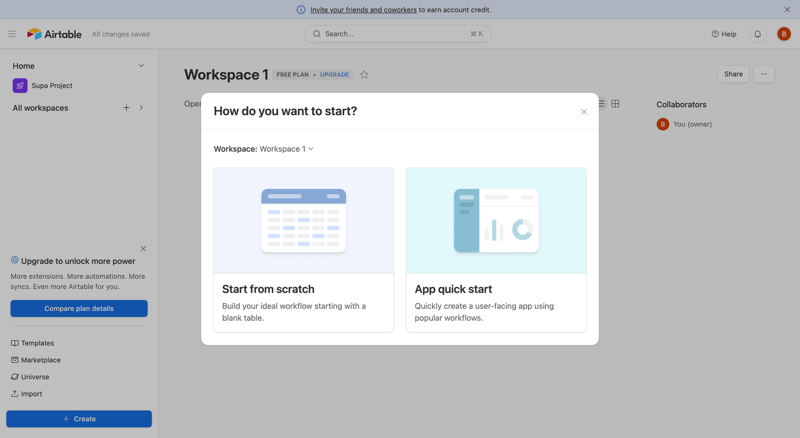800x438 pixels.
Task: Open the Supa Project base
Action: click(52, 85)
